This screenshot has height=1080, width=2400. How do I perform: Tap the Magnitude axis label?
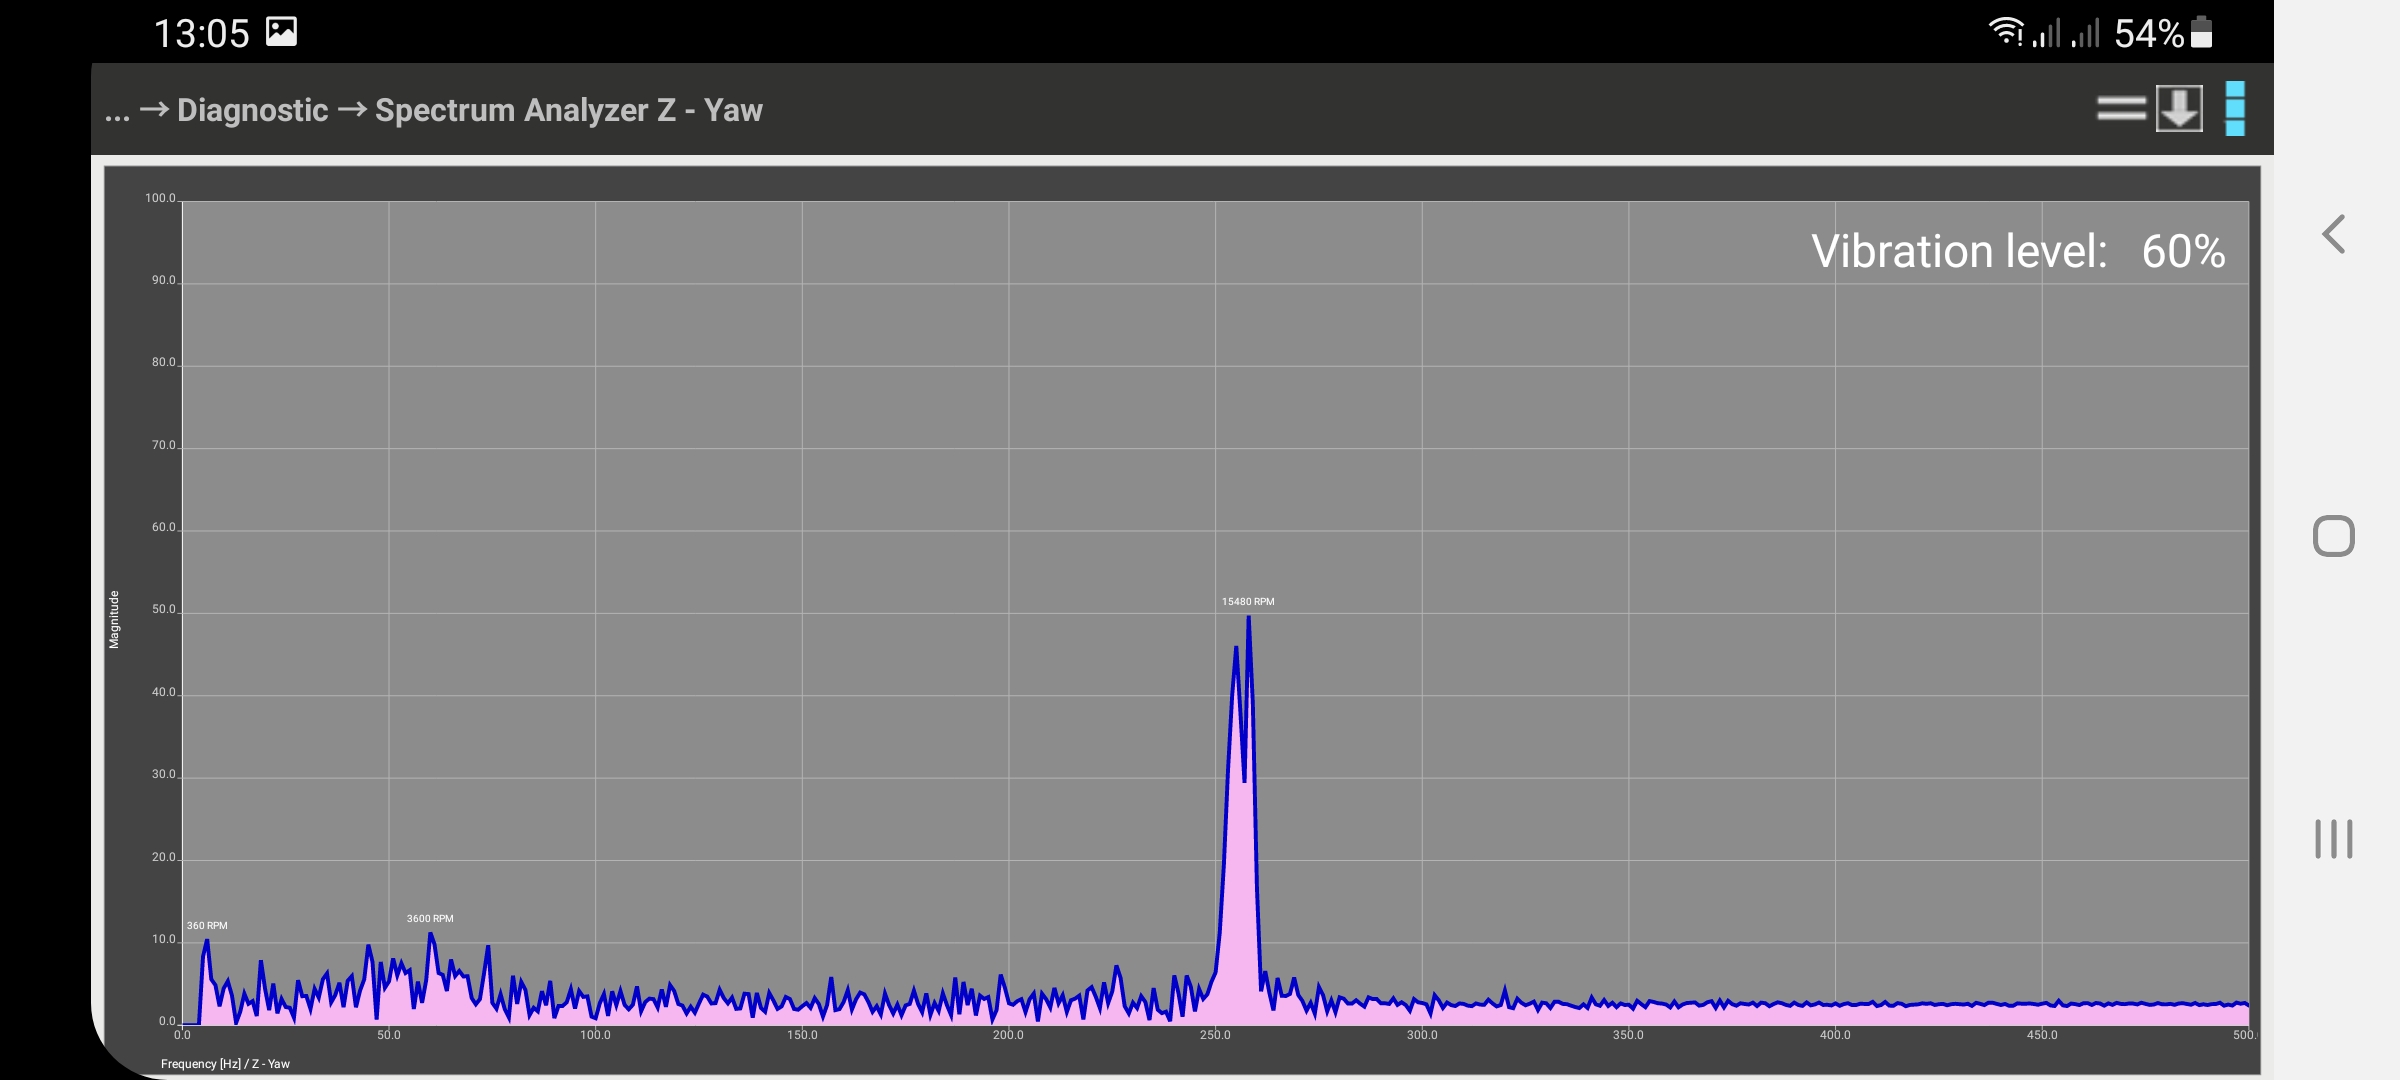pyautogui.click(x=114, y=619)
